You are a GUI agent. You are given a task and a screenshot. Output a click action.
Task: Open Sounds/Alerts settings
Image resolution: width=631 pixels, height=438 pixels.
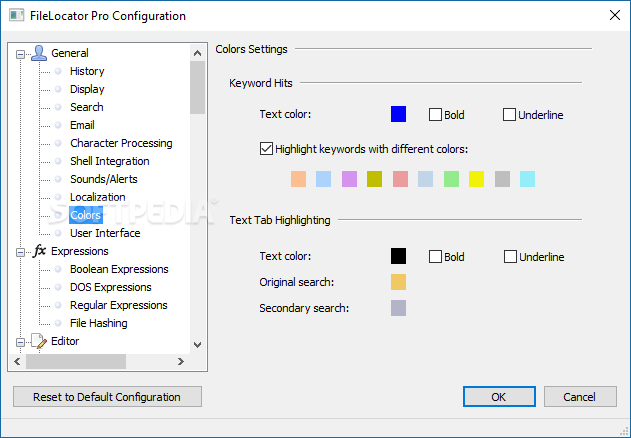tap(103, 179)
